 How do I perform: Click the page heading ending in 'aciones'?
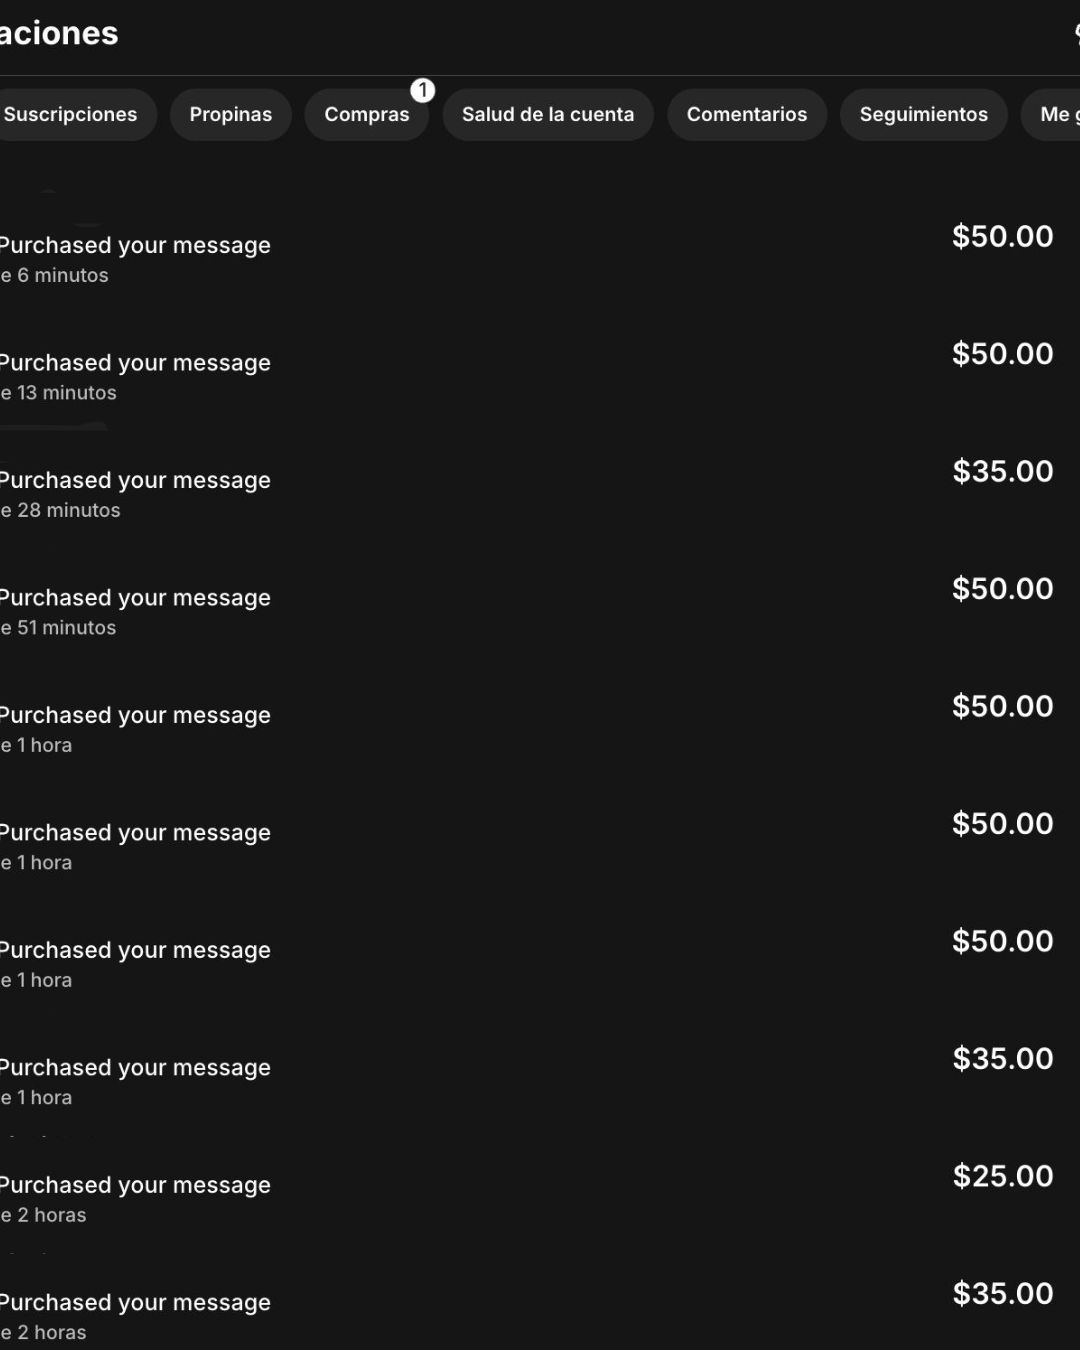pos(59,34)
